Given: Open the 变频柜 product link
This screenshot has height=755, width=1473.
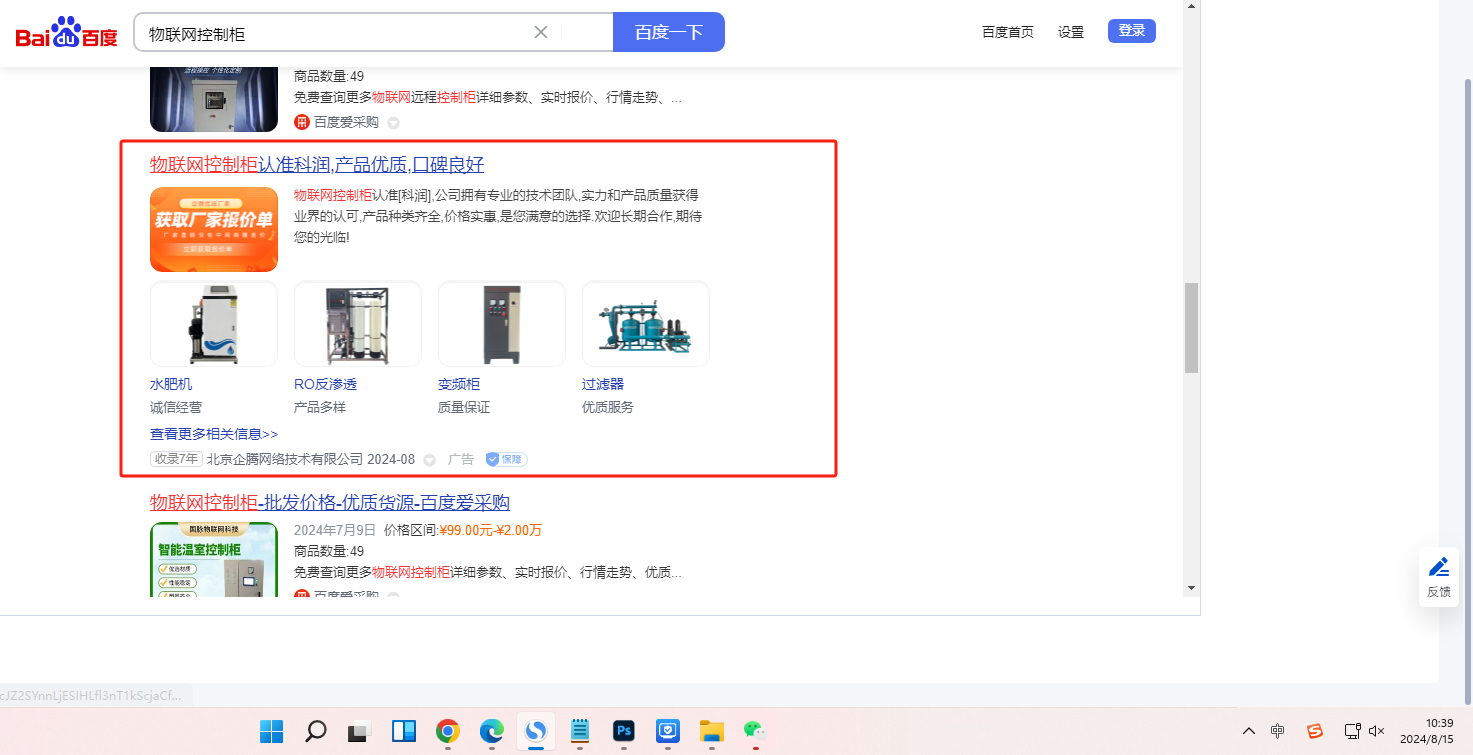Looking at the screenshot, I should tap(459, 384).
